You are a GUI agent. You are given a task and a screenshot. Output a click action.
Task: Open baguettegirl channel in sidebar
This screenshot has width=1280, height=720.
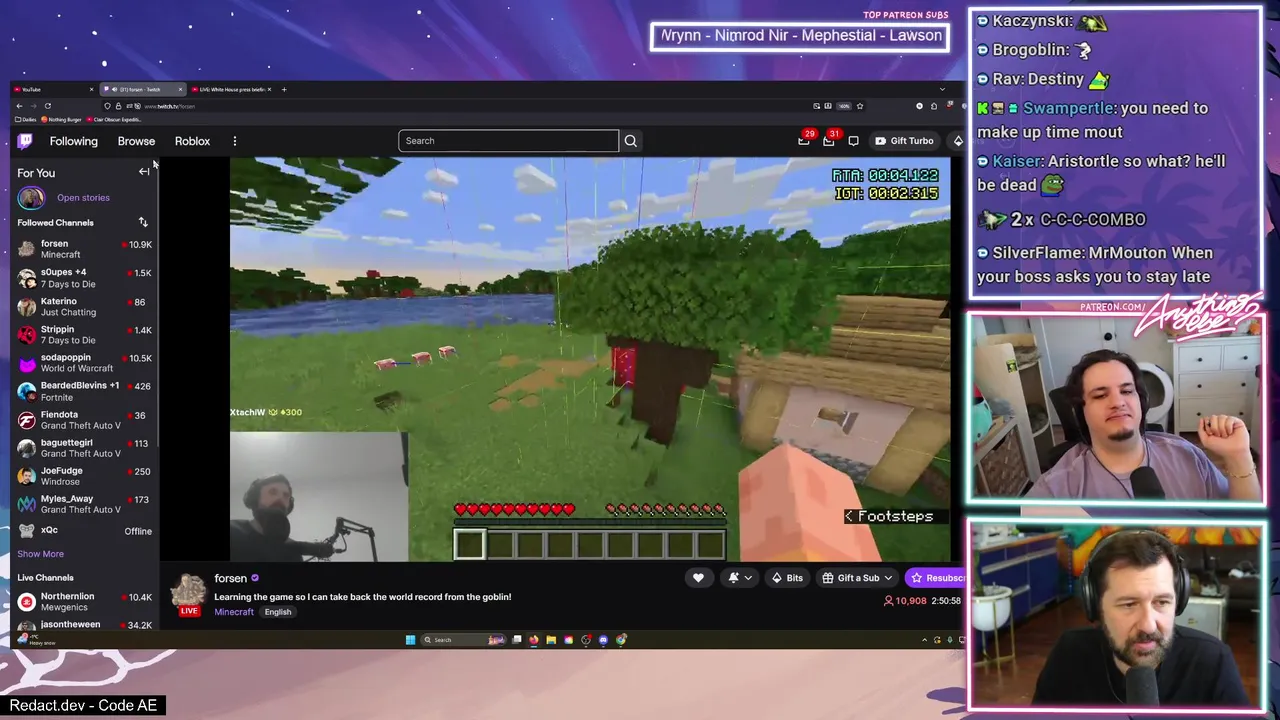tap(84, 447)
